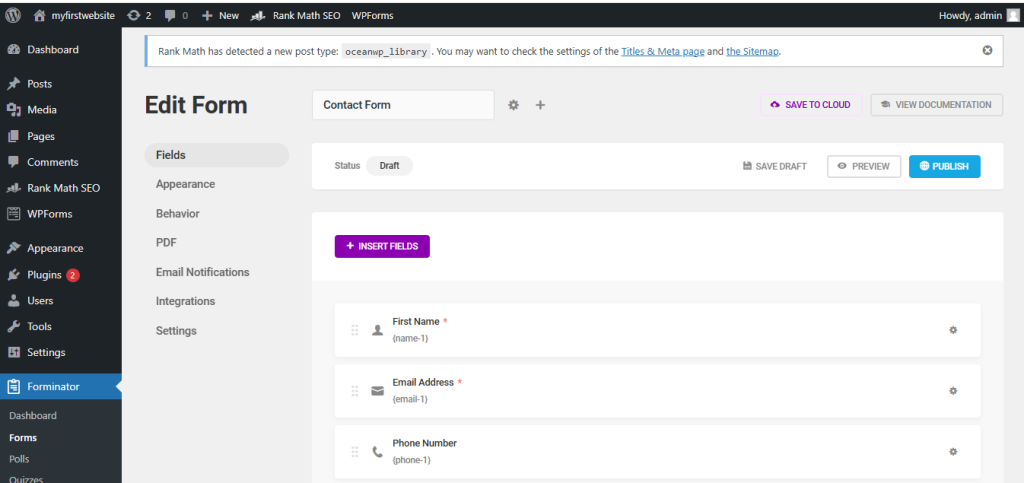Image resolution: width=1024 pixels, height=483 pixels.
Task: Click the Contact Form name input
Action: pyautogui.click(x=402, y=105)
